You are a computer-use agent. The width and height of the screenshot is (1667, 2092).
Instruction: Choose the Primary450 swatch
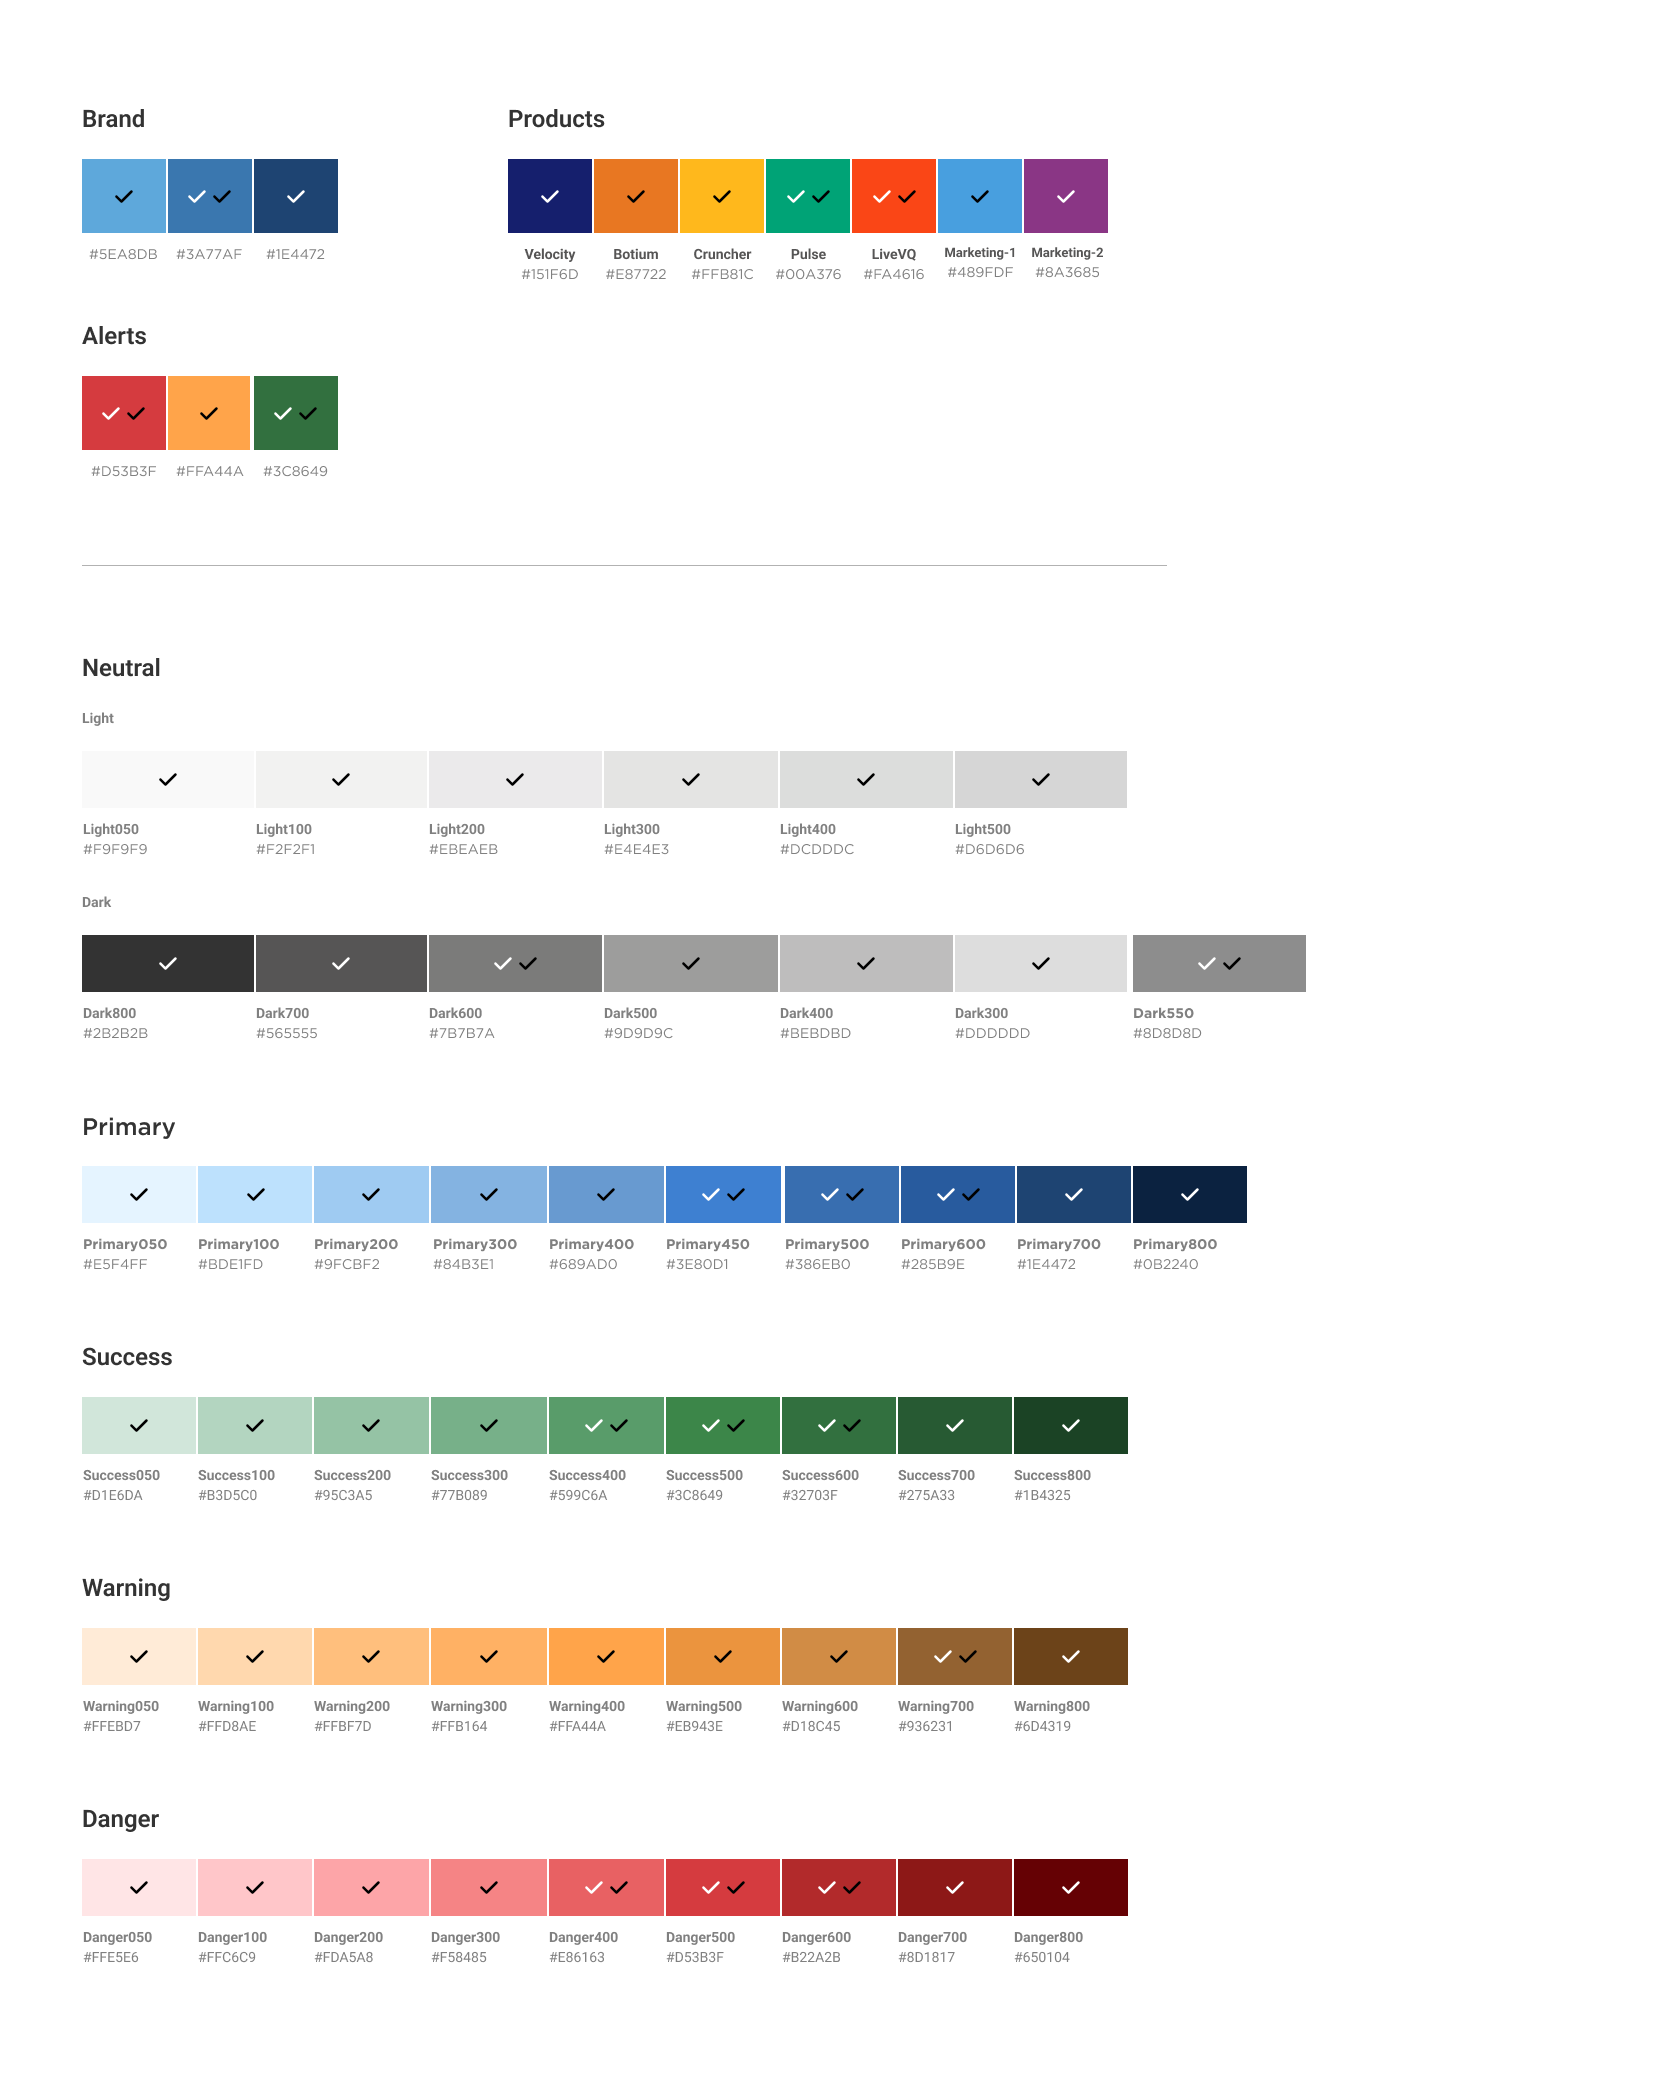coord(723,1194)
